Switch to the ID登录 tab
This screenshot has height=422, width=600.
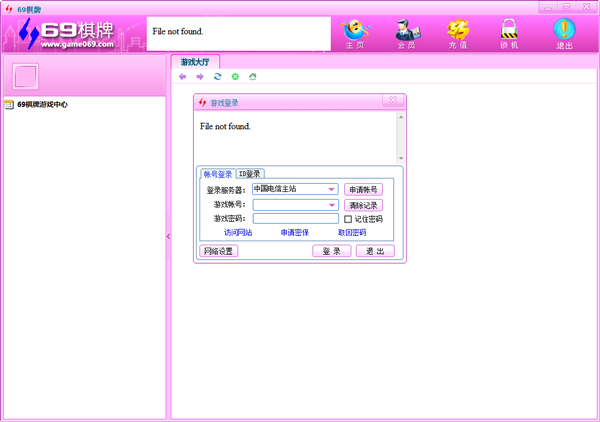[249, 174]
